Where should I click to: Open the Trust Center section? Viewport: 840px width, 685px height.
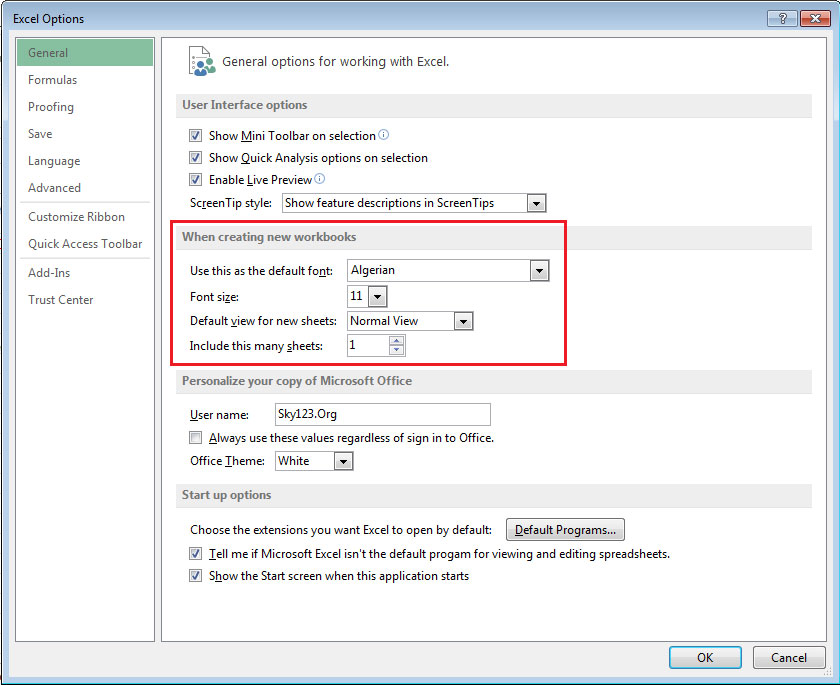[x=60, y=299]
